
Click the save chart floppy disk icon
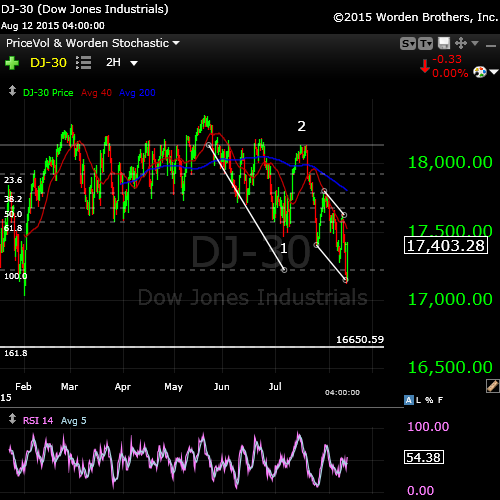tap(444, 43)
